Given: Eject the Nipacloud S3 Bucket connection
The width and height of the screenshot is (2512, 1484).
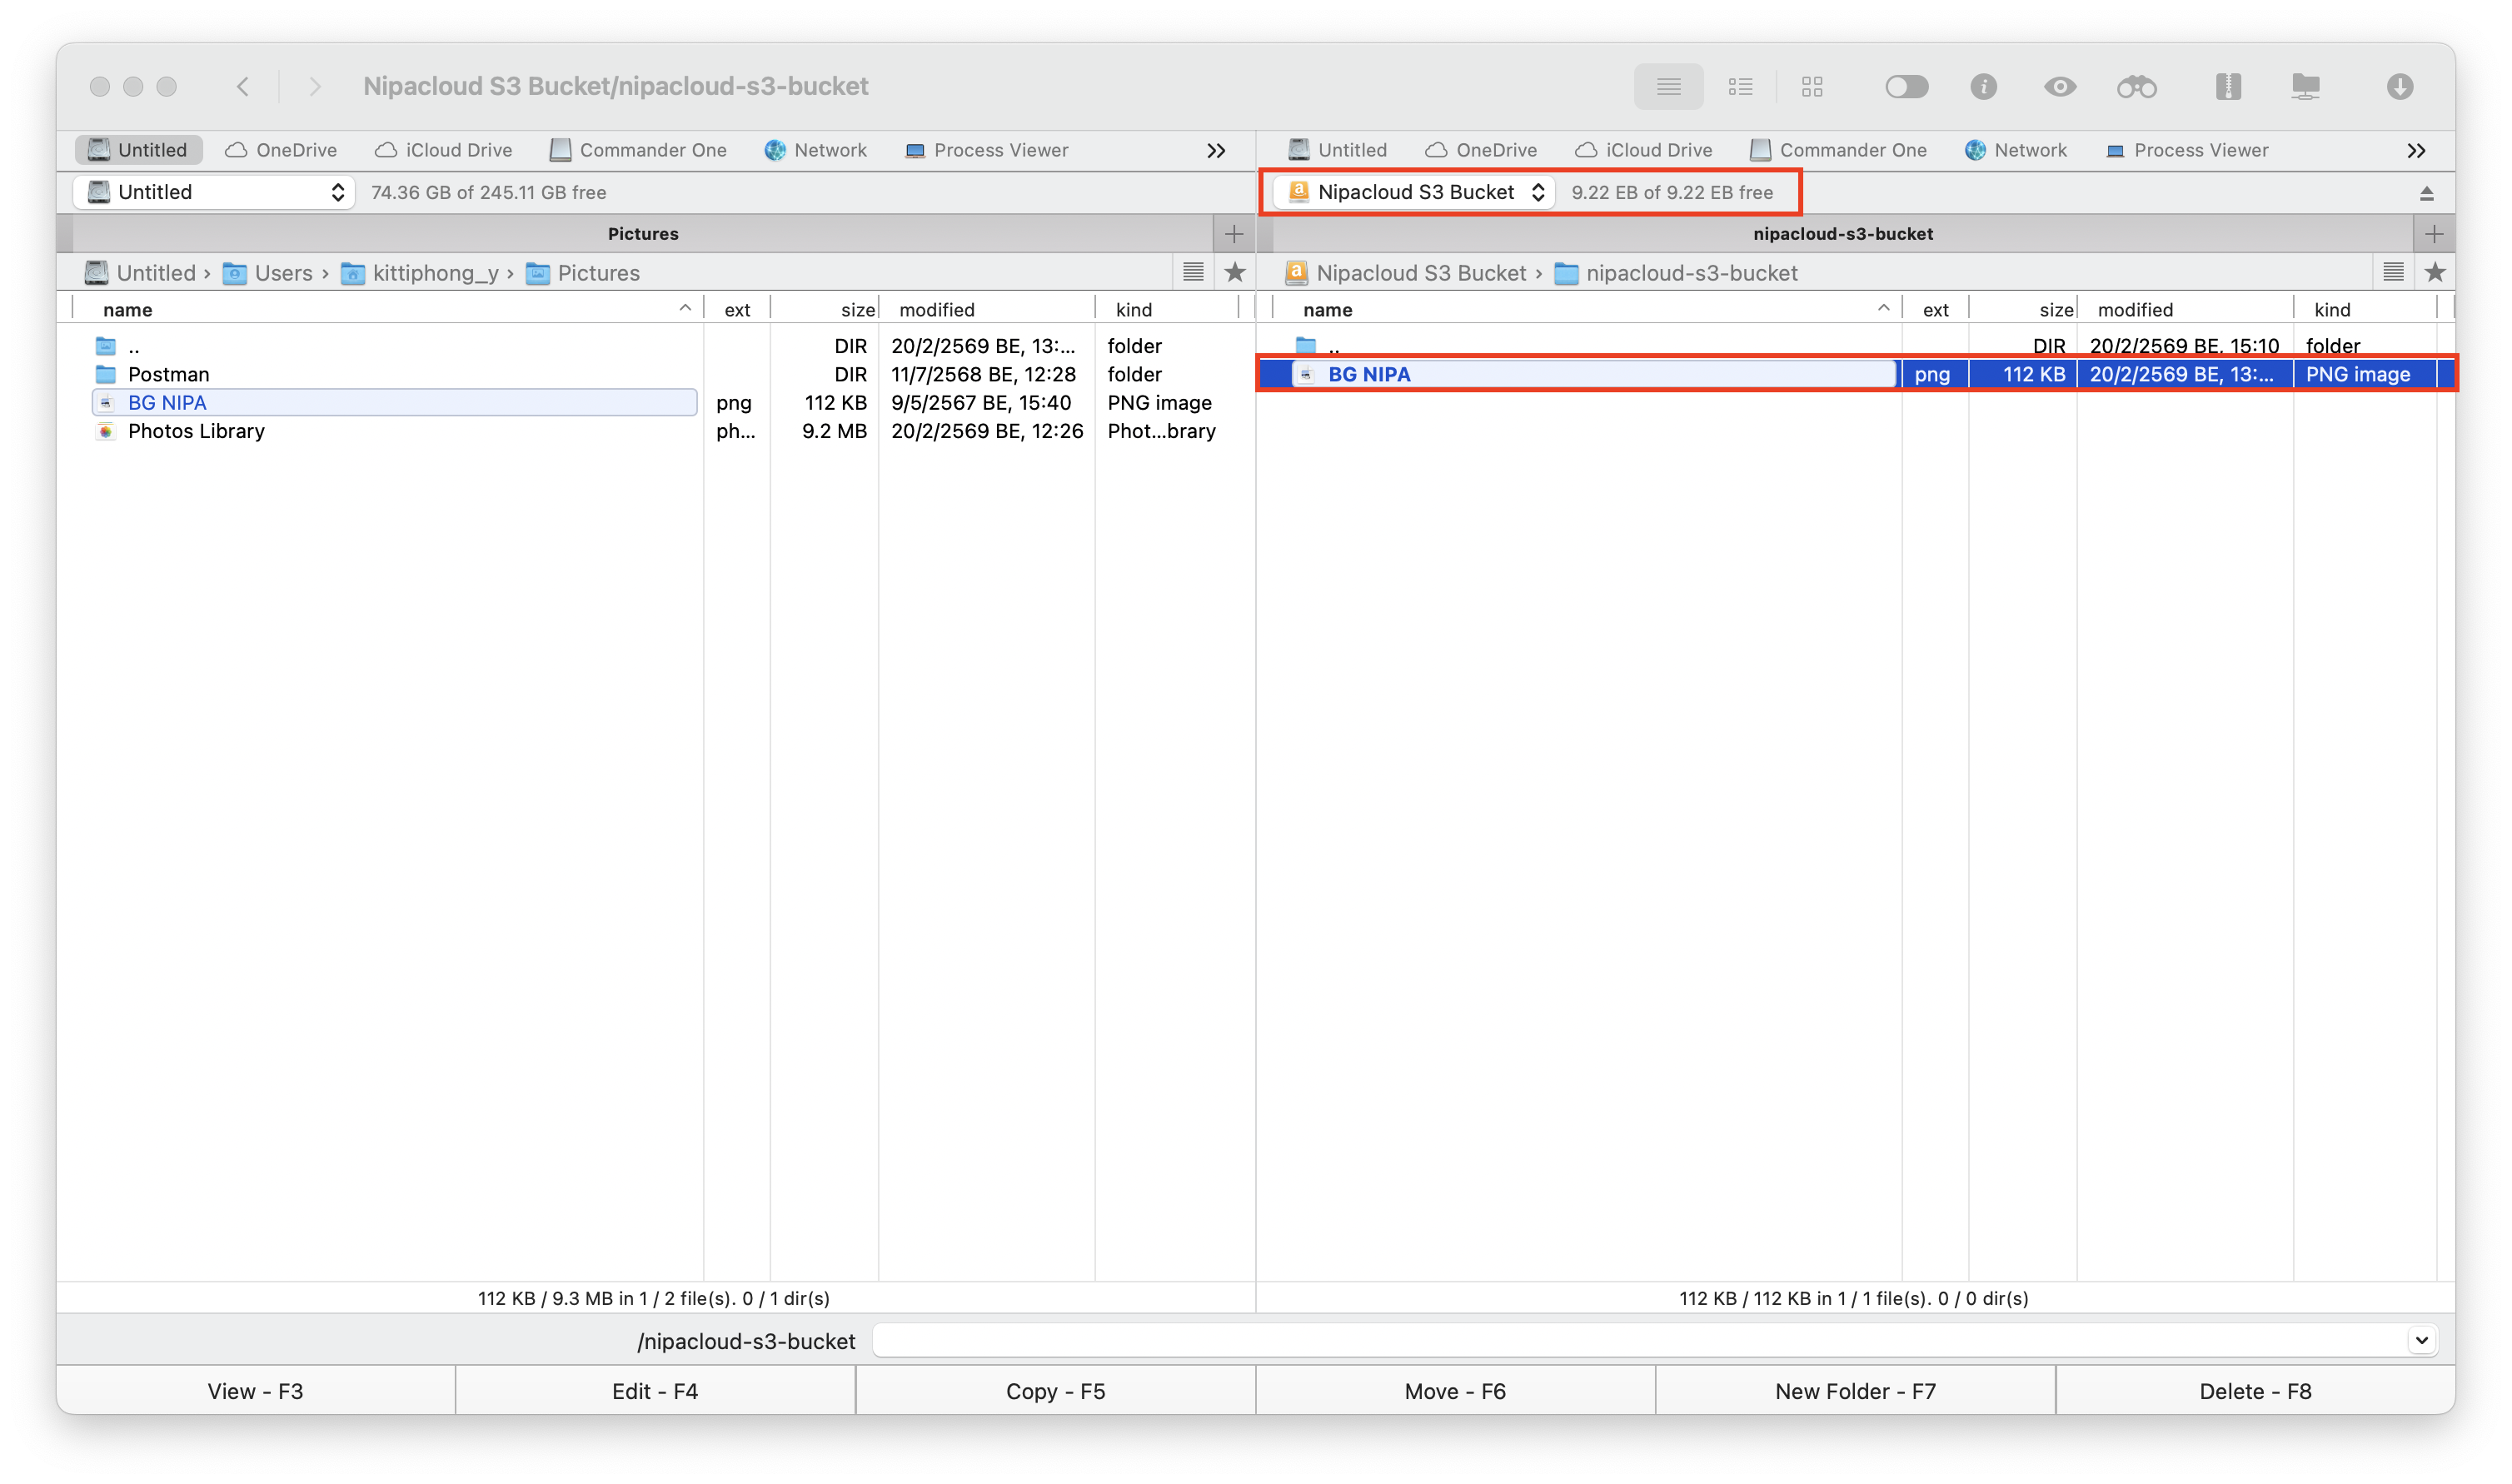Looking at the screenshot, I should (x=2426, y=193).
